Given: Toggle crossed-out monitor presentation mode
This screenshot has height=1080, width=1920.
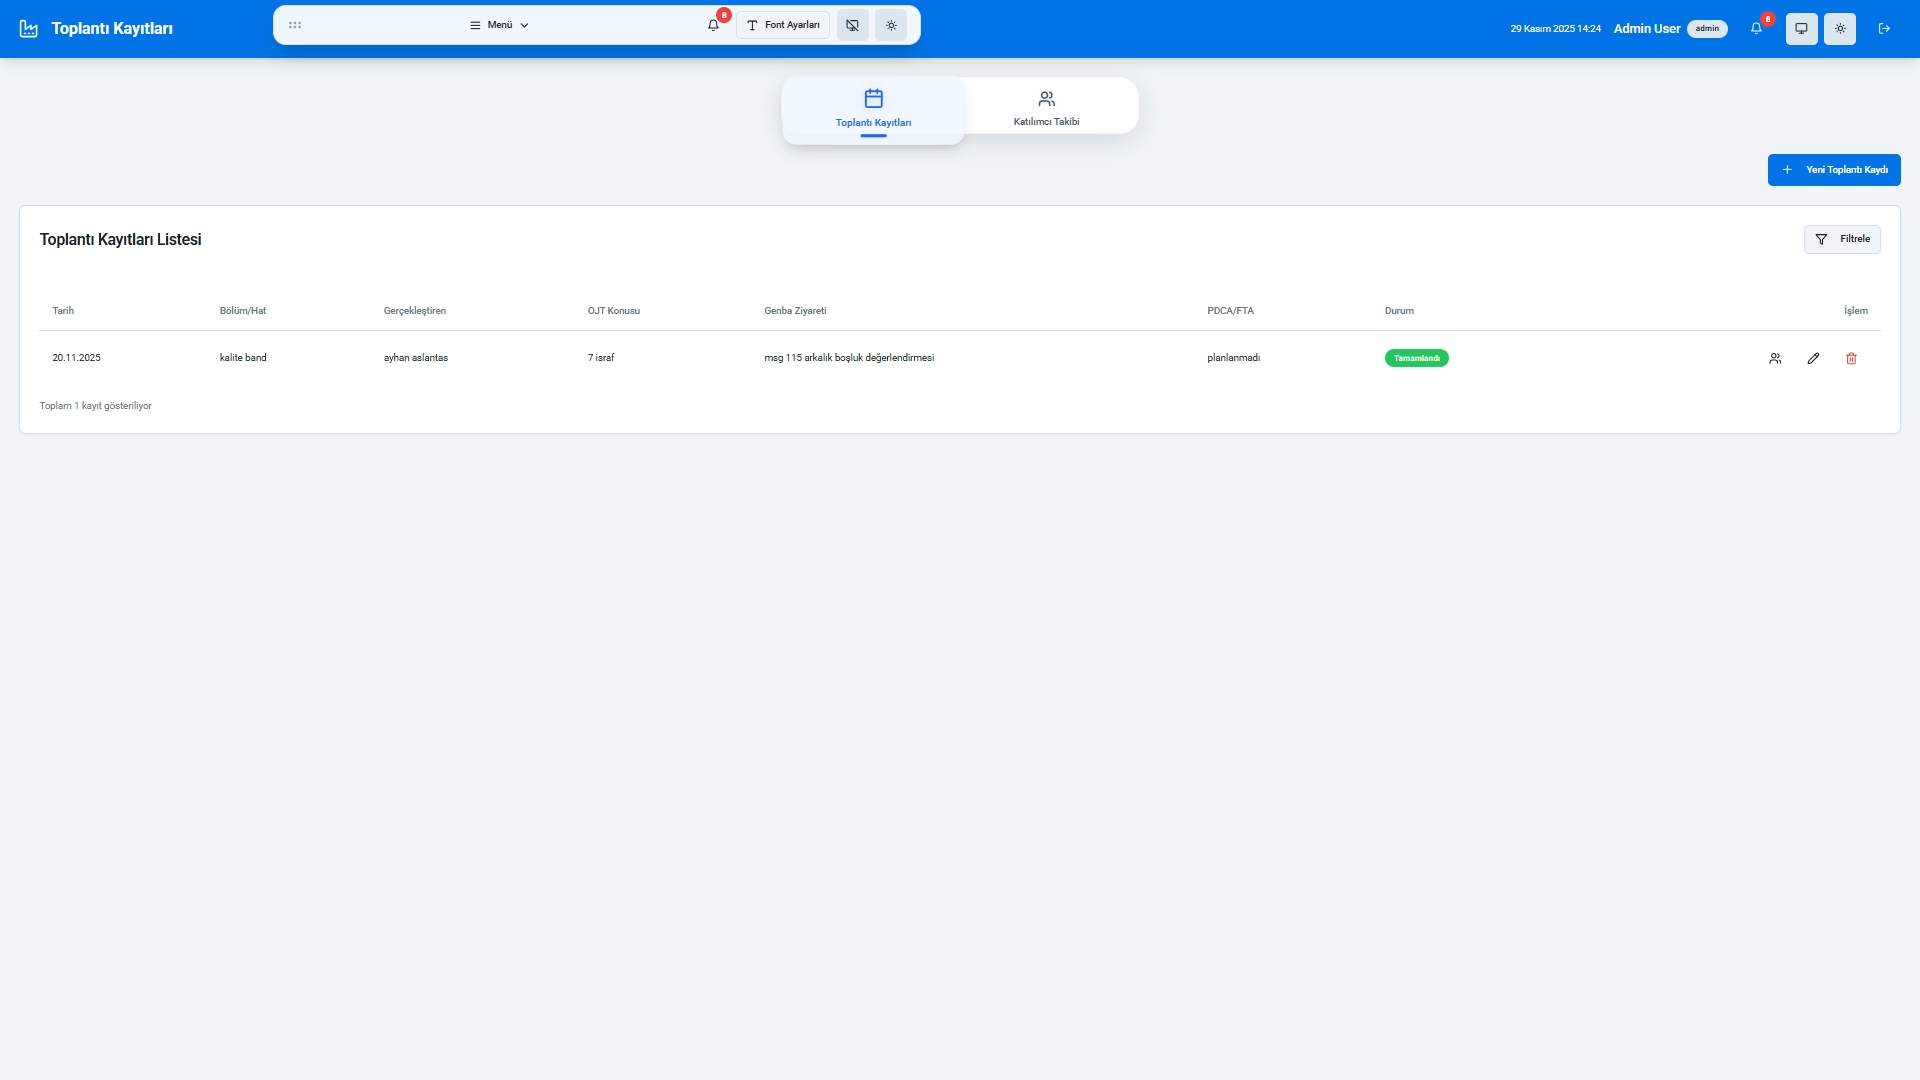Looking at the screenshot, I should tap(852, 25).
